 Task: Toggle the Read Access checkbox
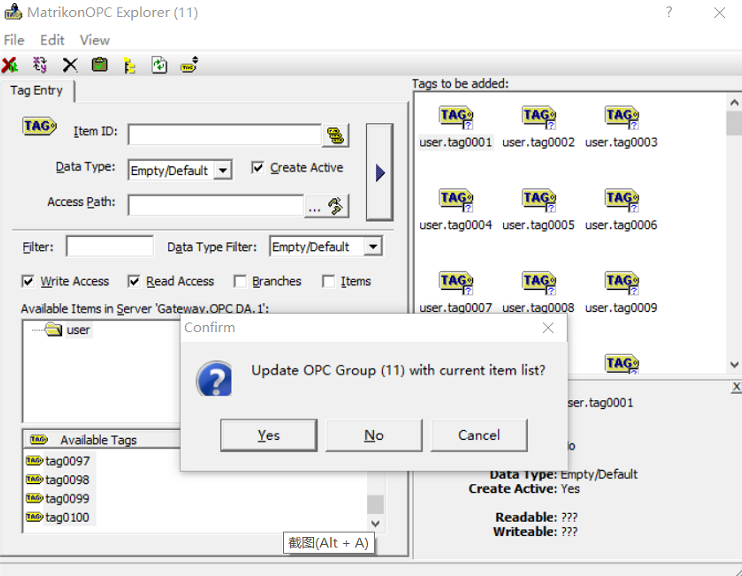click(x=134, y=281)
